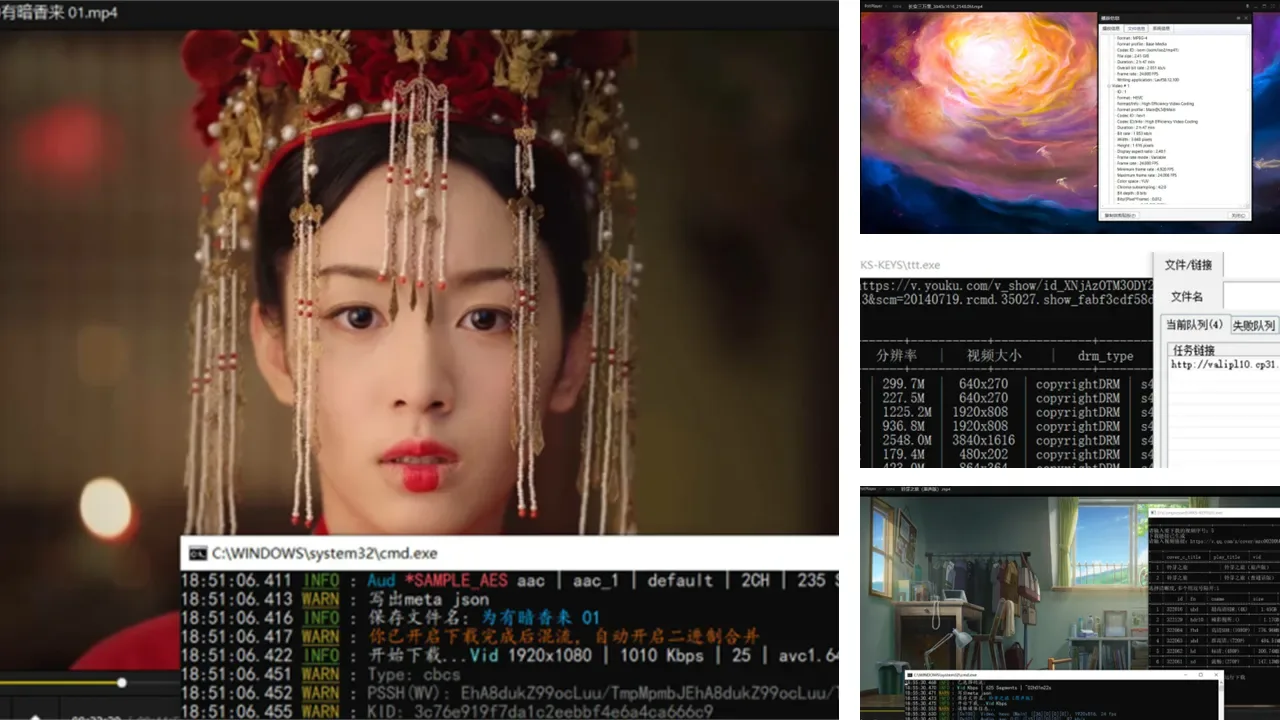Click the small cmd icon in the bottom-right console title bar

click(910, 675)
